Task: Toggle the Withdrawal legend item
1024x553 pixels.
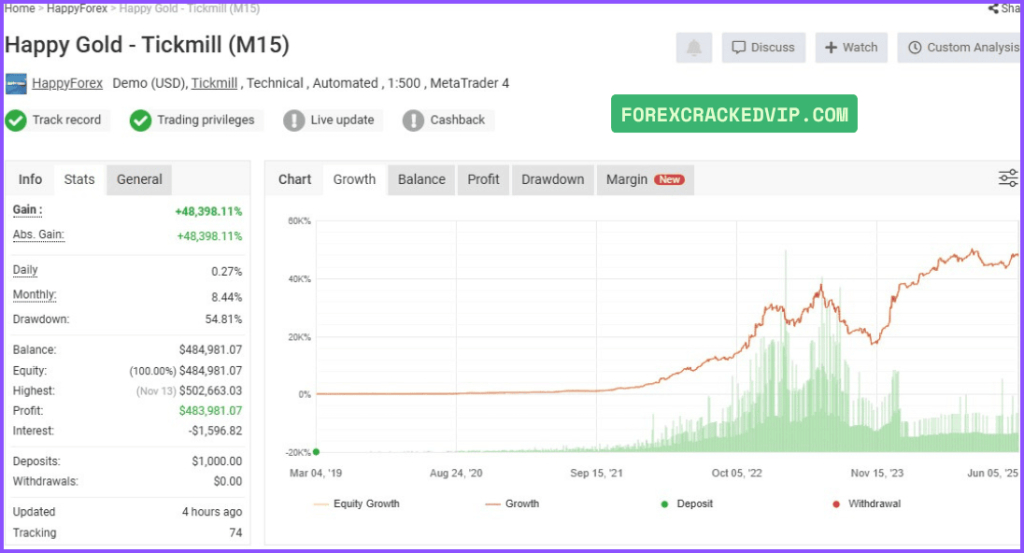Action: [x=867, y=504]
